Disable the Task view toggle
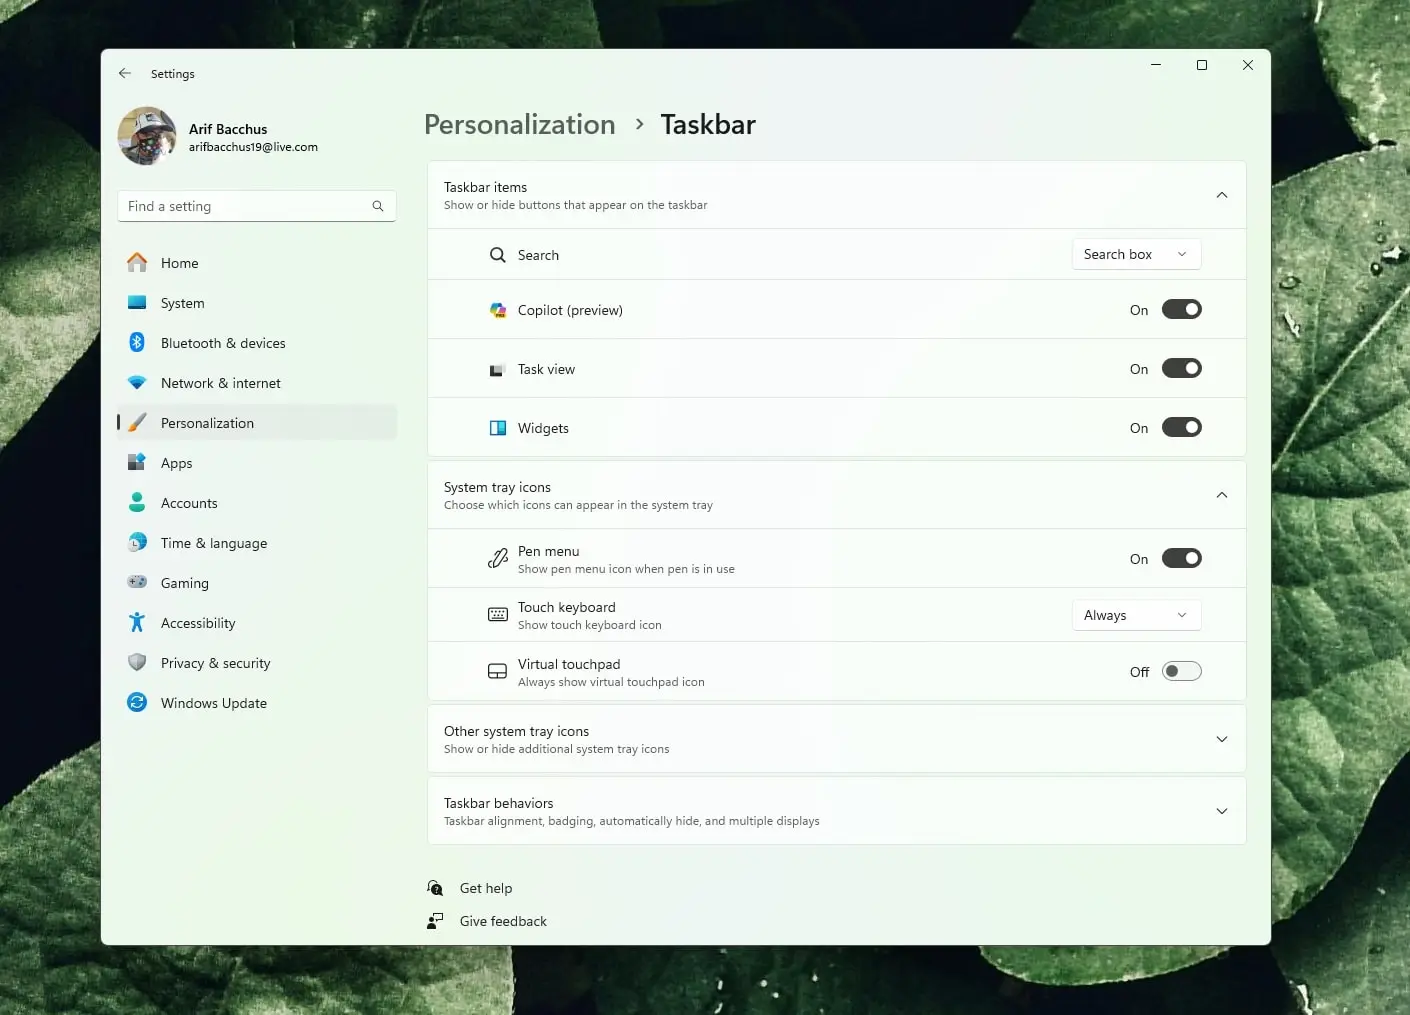The image size is (1410, 1015). click(x=1181, y=369)
